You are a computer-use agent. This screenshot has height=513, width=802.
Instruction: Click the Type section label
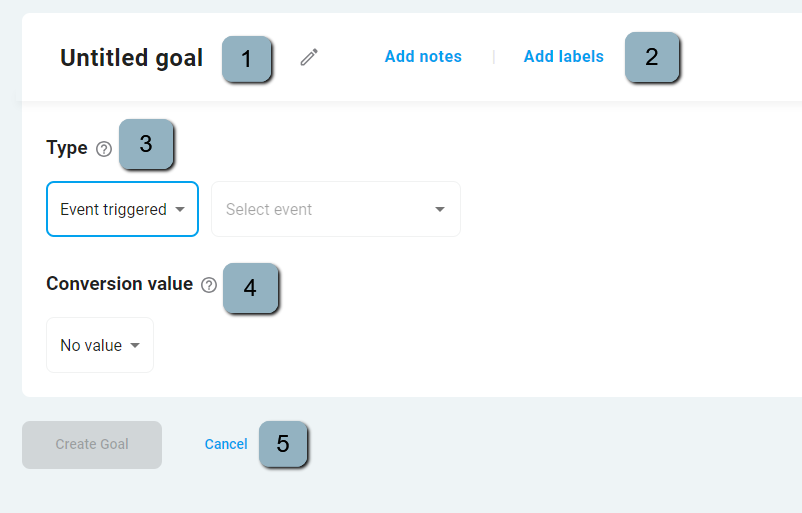click(x=67, y=148)
